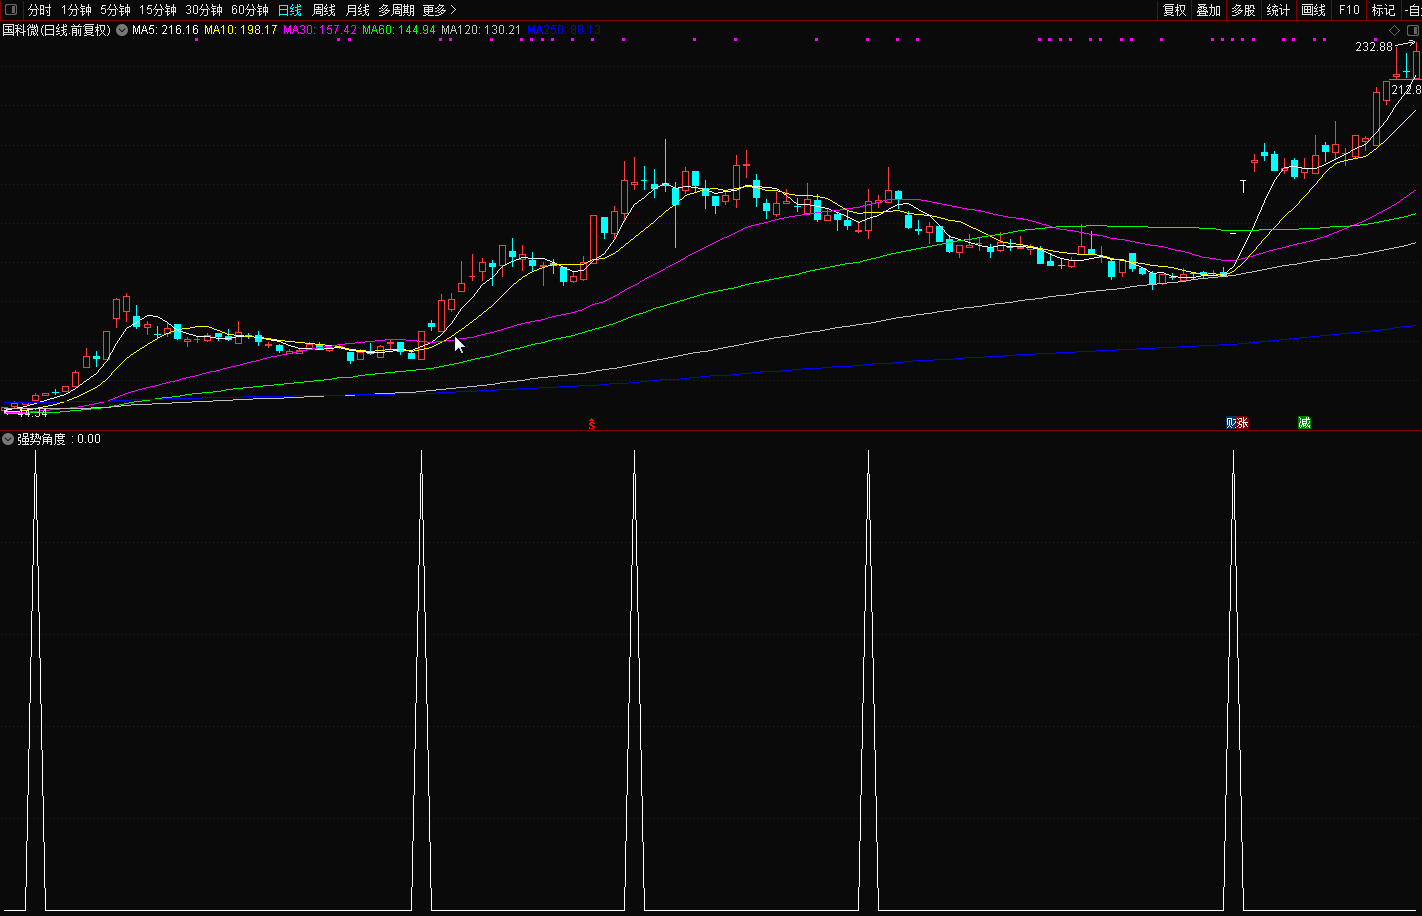The height and width of the screenshot is (916, 1422).
Task: Click the magenta MA30: 157.42 label
Action: click(x=320, y=30)
